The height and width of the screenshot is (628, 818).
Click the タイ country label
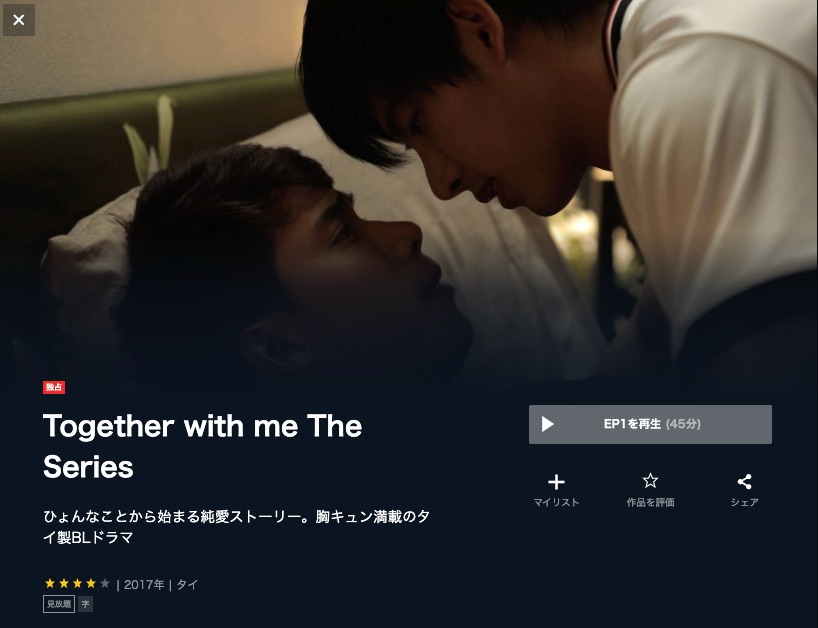pos(187,585)
